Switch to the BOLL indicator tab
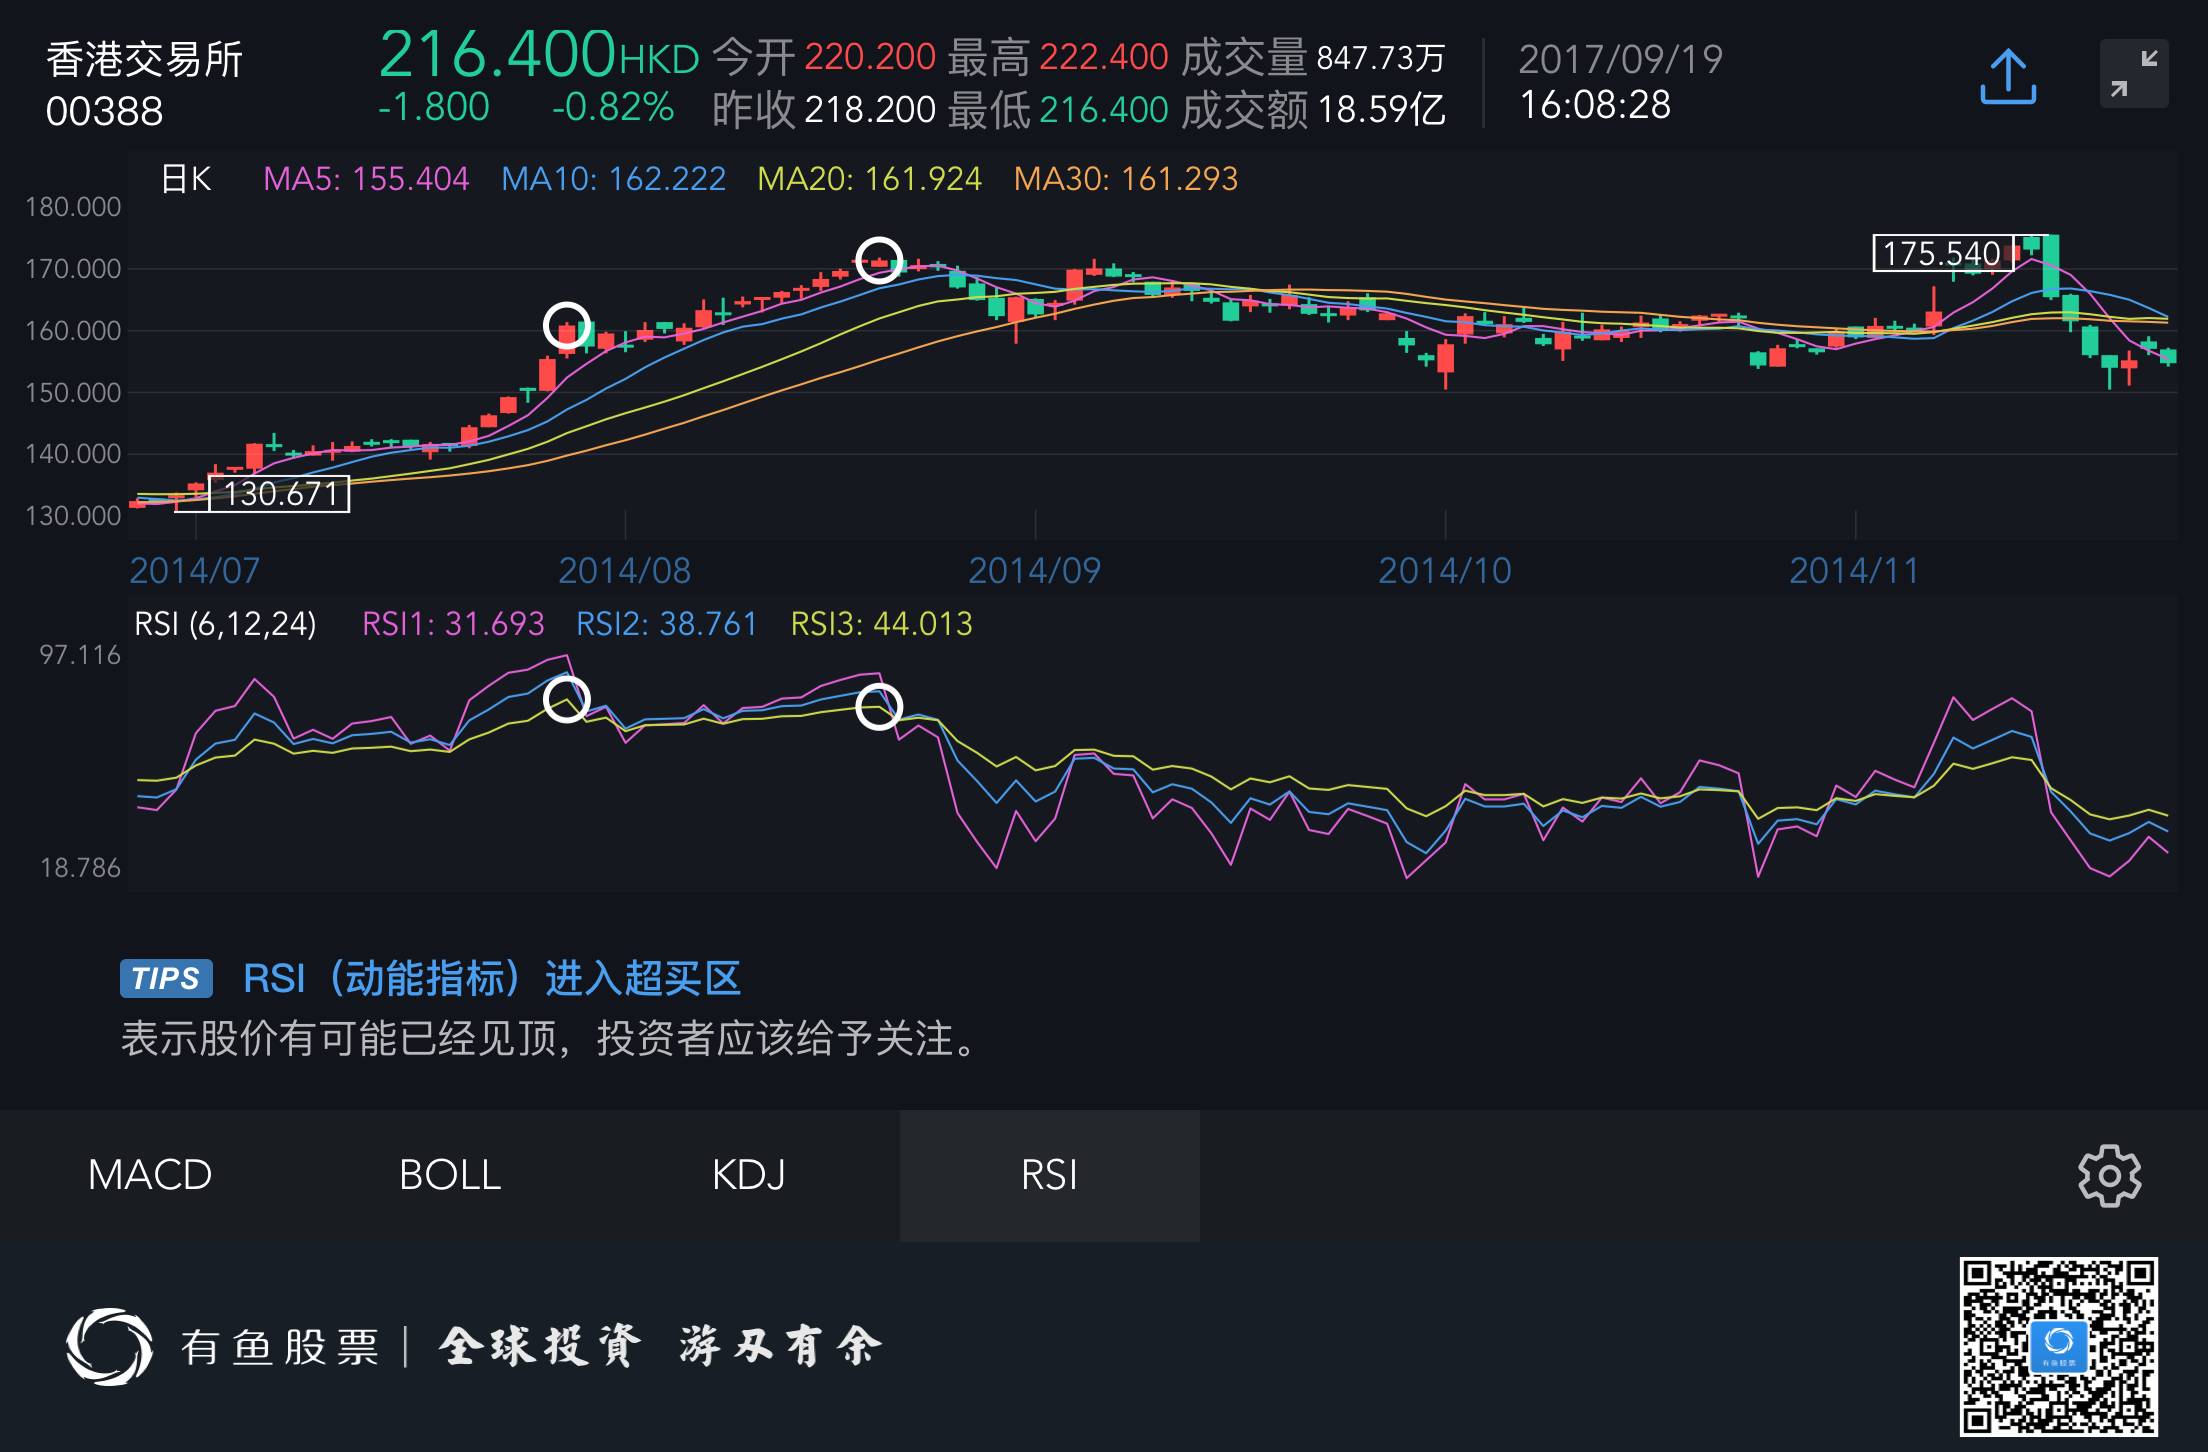 coord(450,1175)
